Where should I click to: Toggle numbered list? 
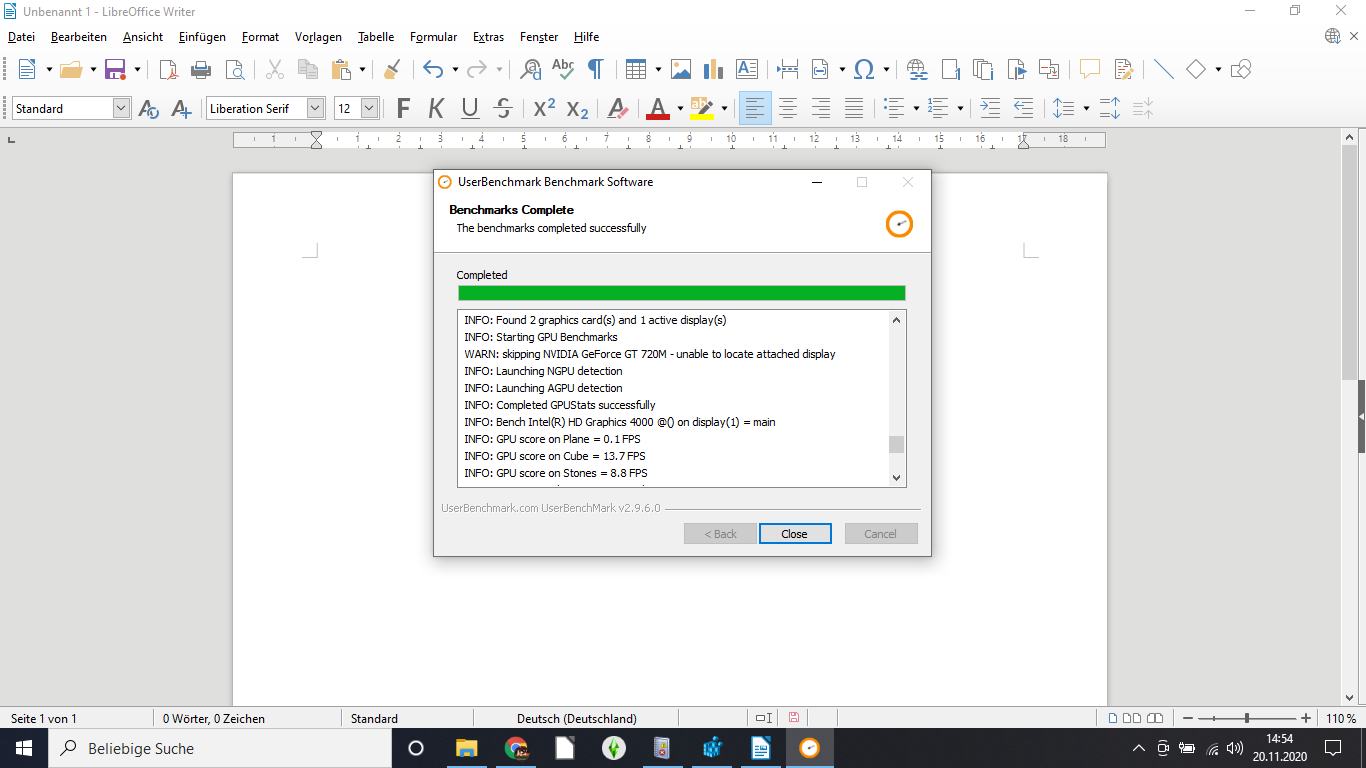tap(938, 108)
